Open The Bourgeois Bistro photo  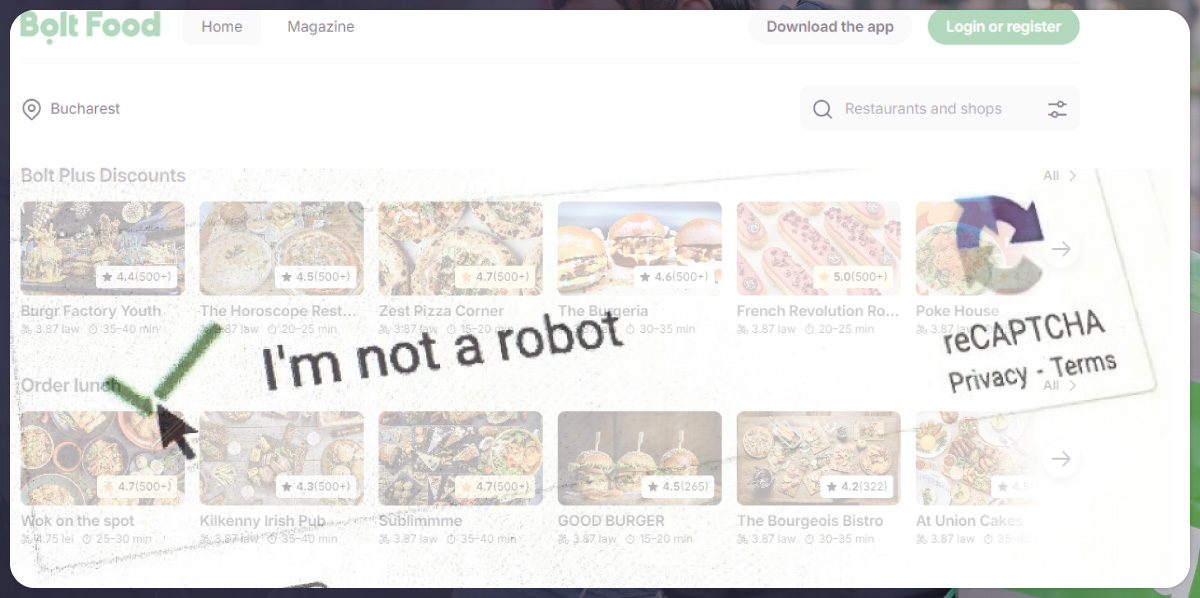[x=818, y=458]
